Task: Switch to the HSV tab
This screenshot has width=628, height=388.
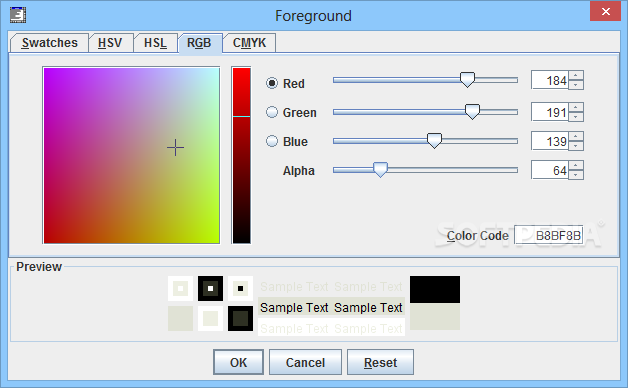Action: point(110,42)
